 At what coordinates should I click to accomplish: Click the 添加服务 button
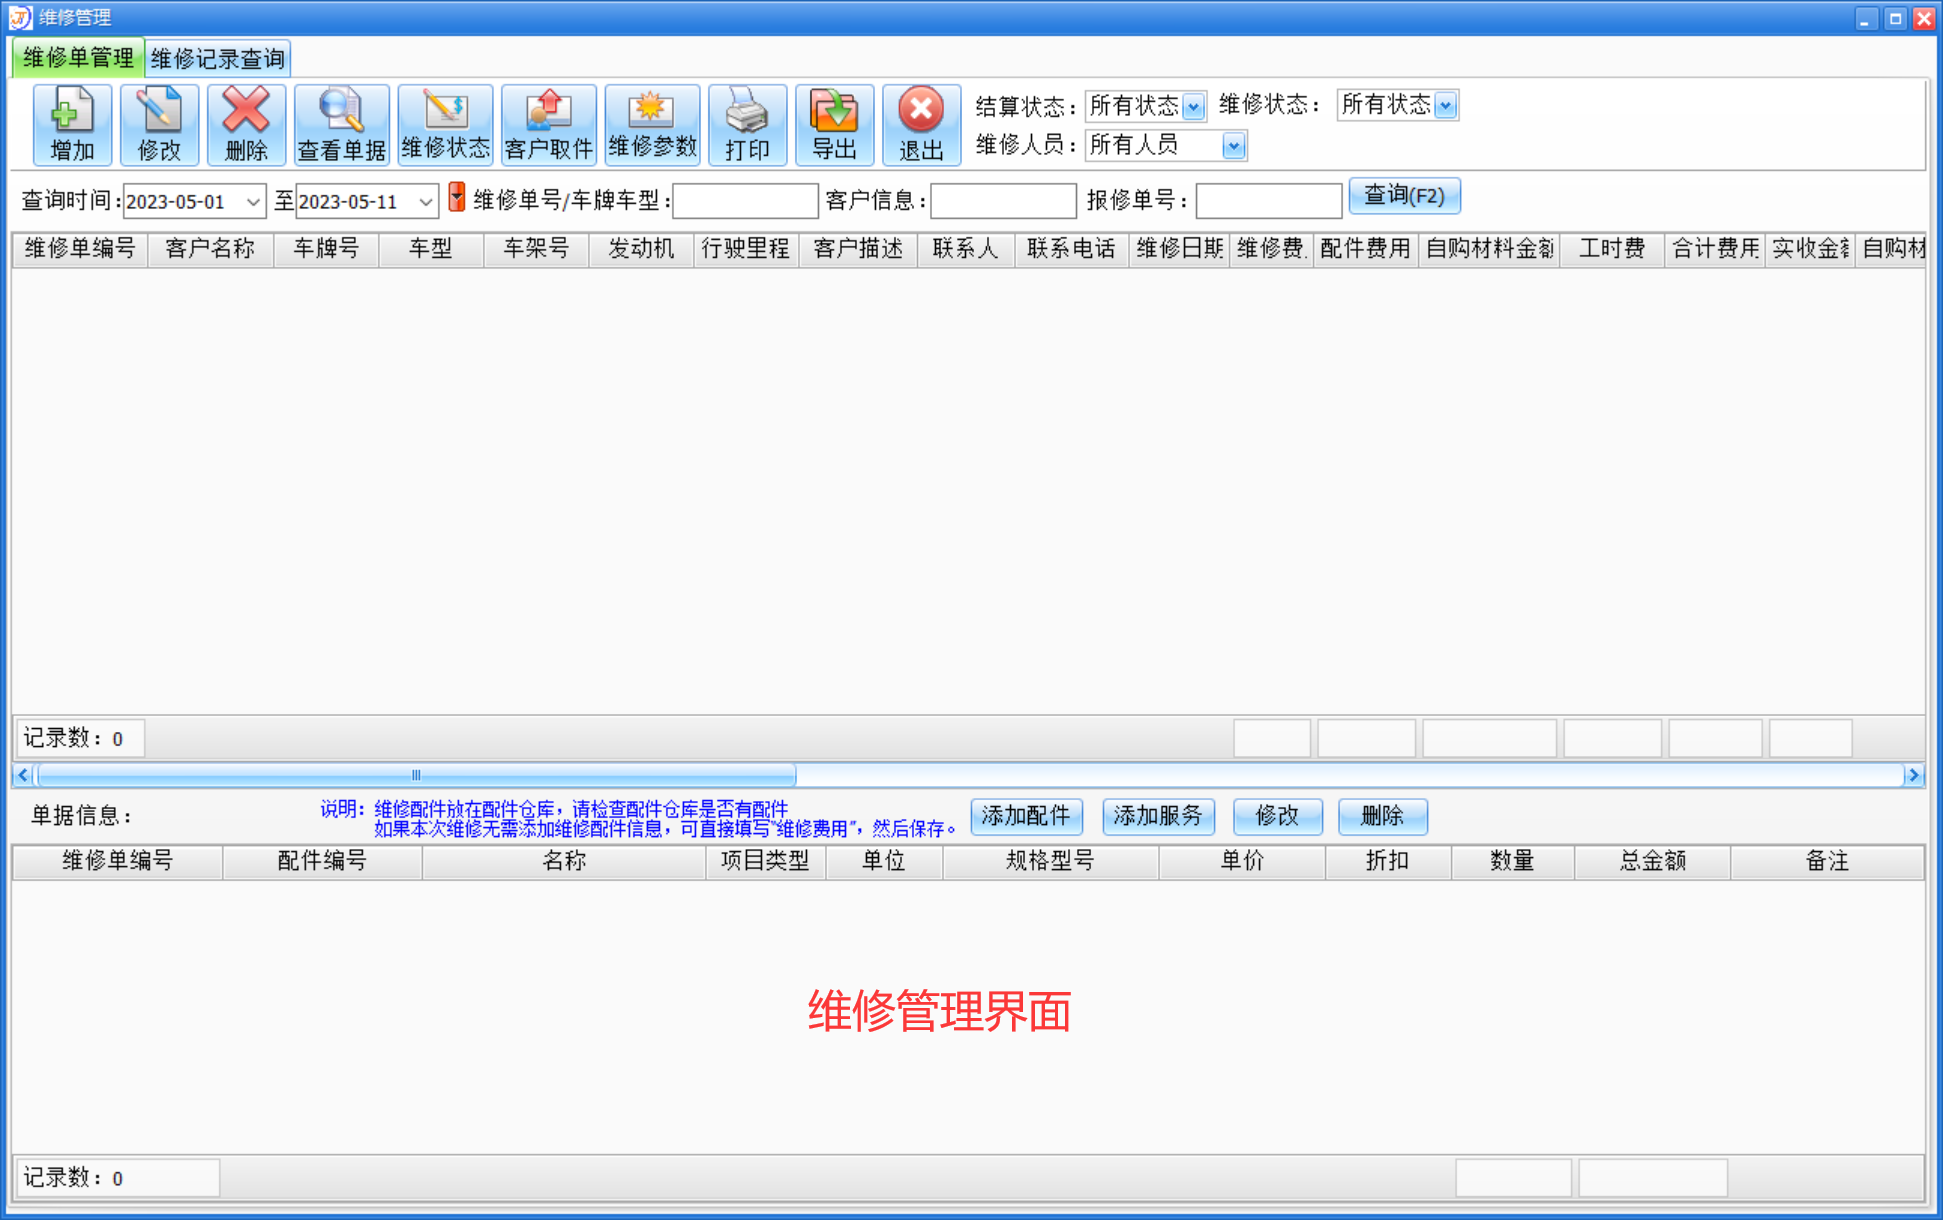tap(1158, 816)
